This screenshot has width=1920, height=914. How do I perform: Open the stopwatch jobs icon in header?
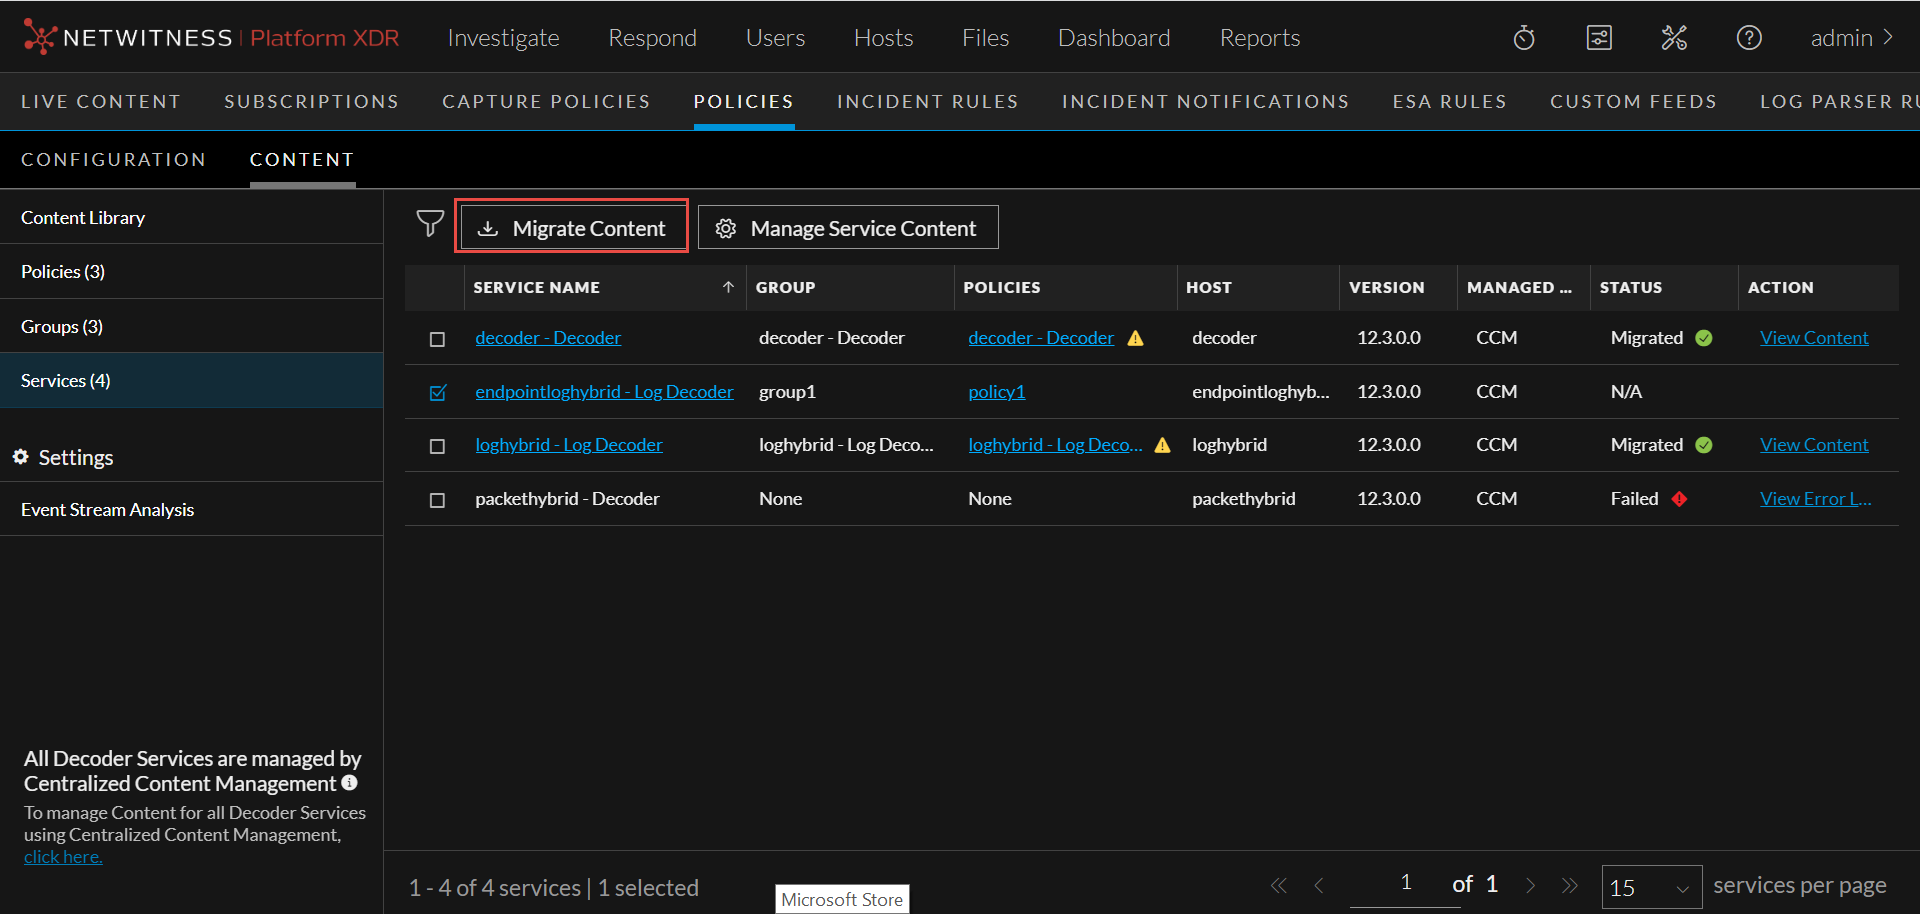(1524, 38)
